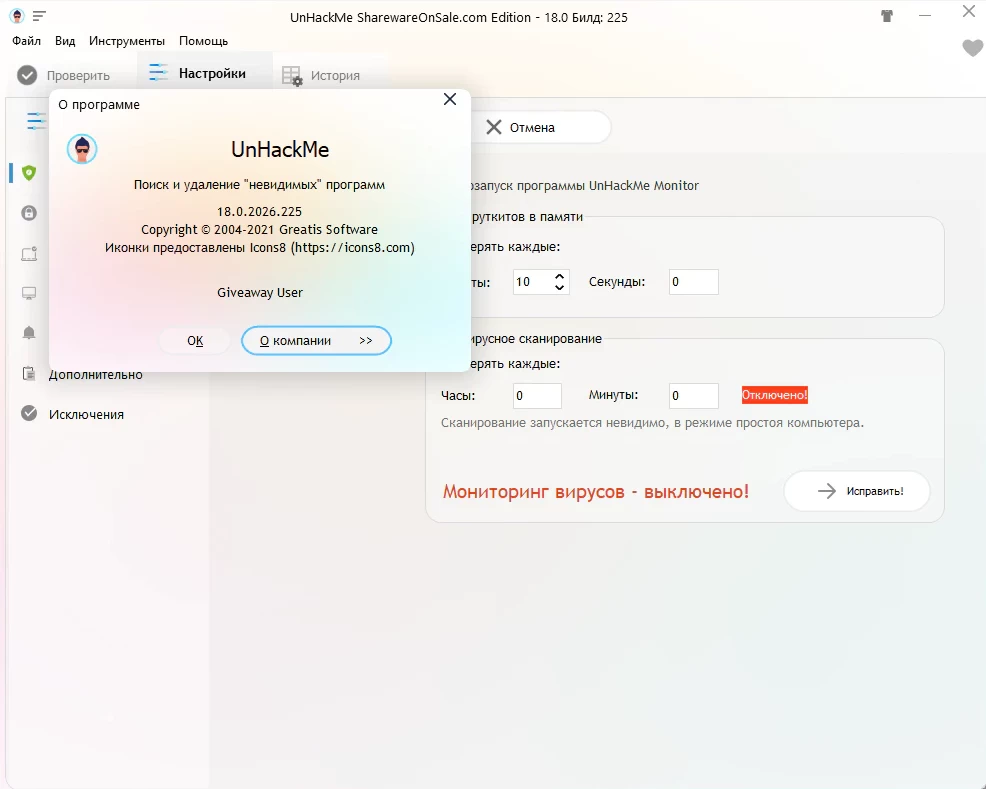The width and height of the screenshot is (986, 789).
Task: Click the hamburger menu icon in title bar
Action: (x=39, y=16)
